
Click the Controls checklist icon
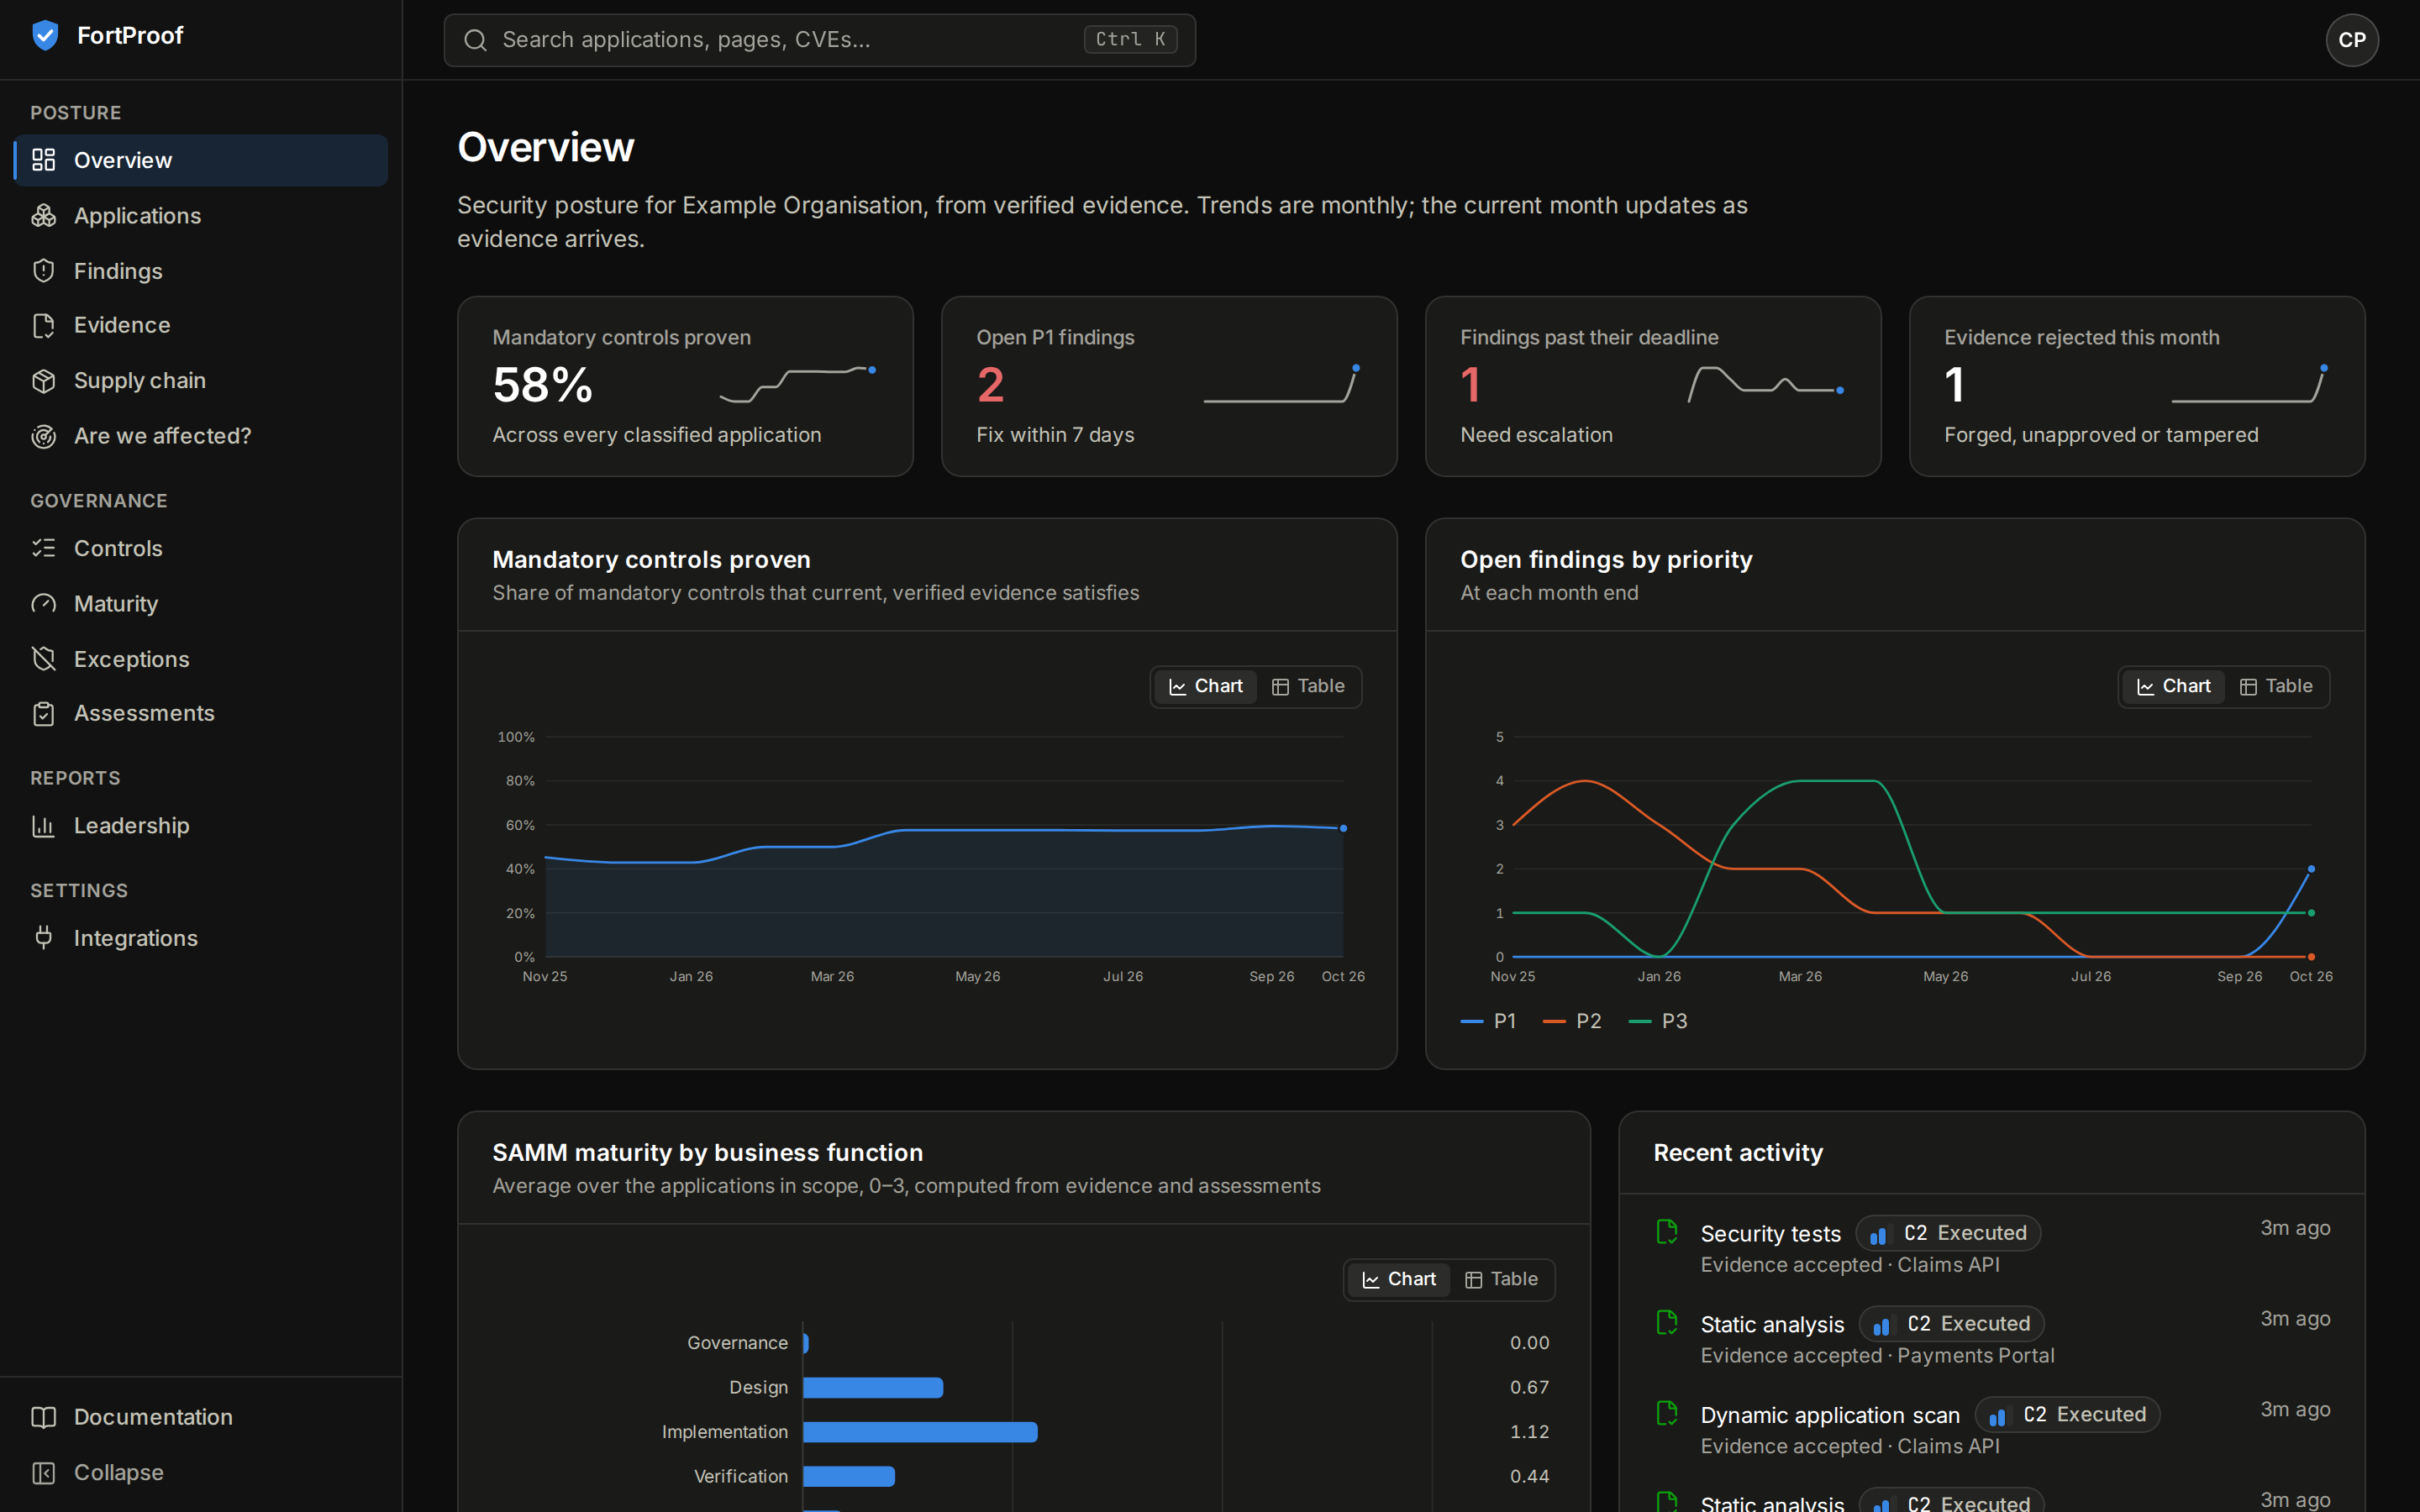43,548
